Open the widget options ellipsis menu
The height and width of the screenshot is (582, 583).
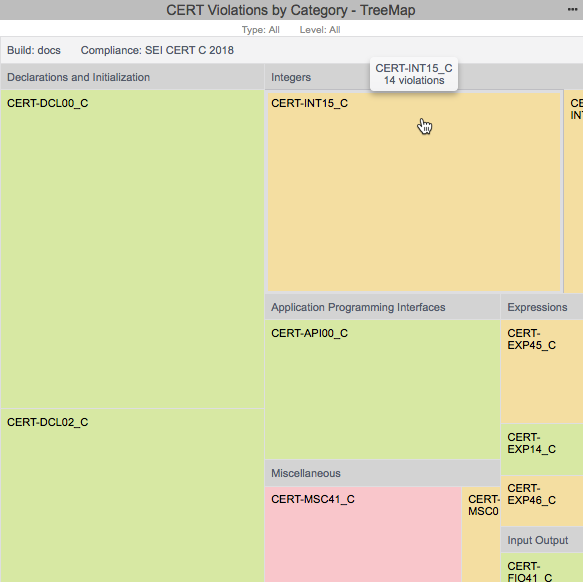(x=572, y=10)
